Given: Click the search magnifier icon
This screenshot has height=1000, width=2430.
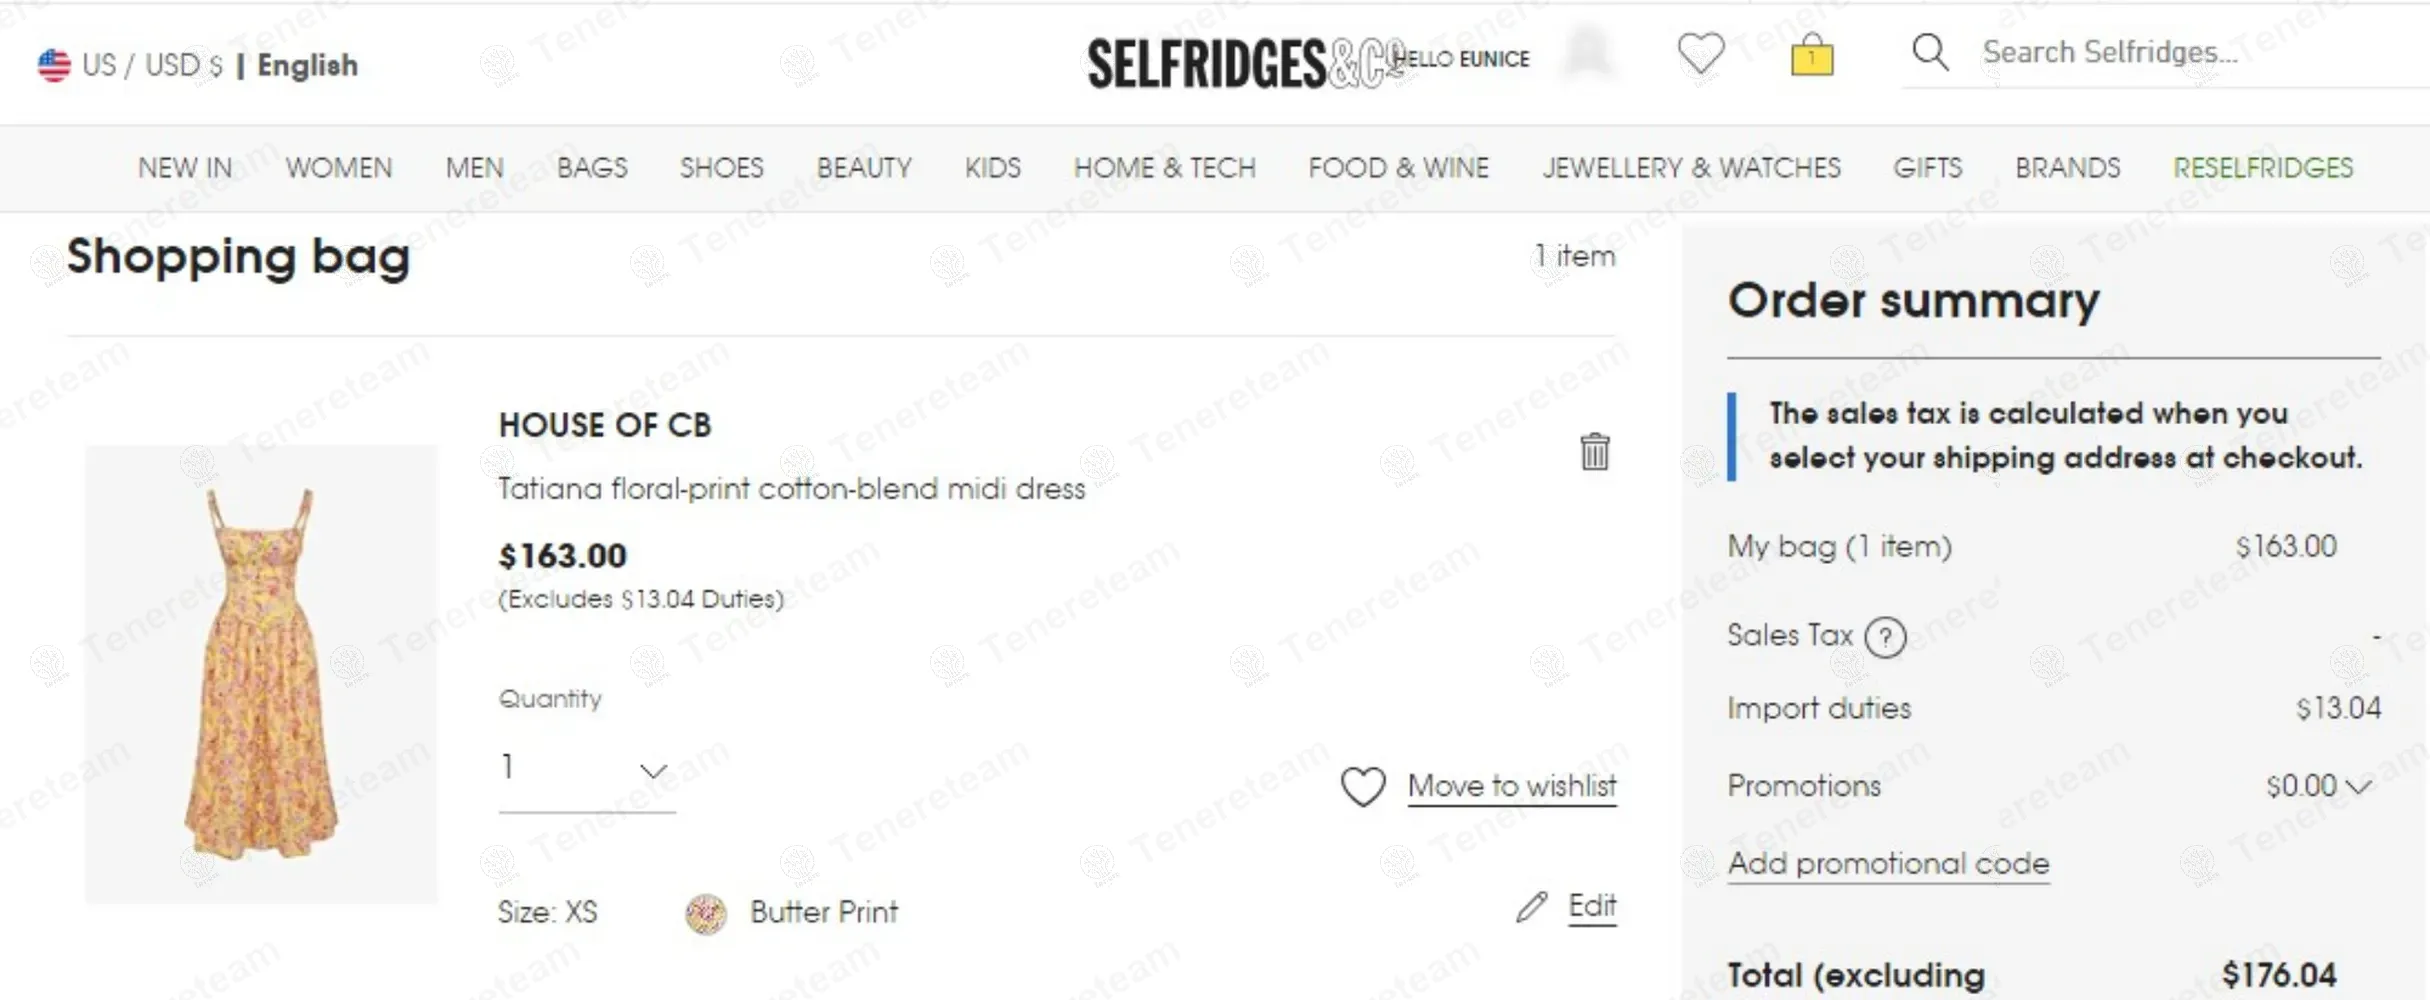Looking at the screenshot, I should 1930,52.
